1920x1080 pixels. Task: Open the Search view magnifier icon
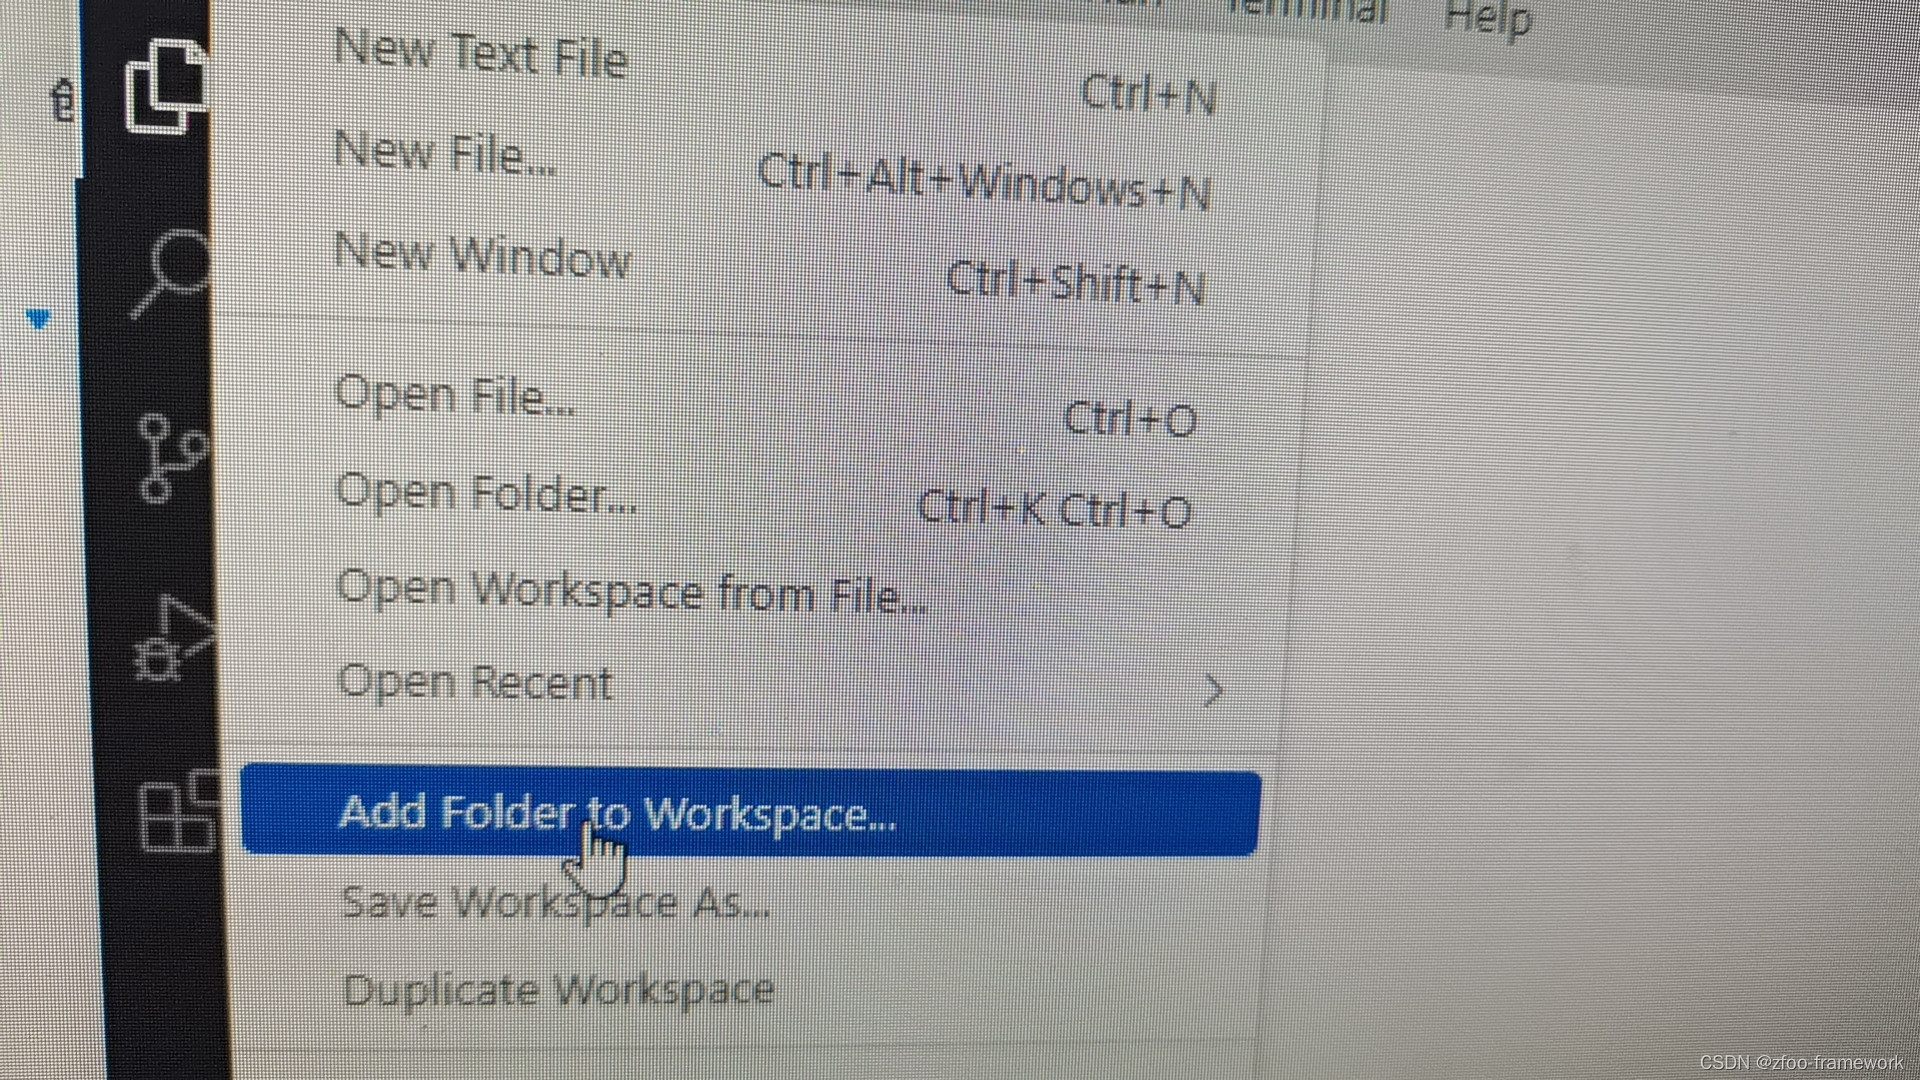[x=170, y=273]
